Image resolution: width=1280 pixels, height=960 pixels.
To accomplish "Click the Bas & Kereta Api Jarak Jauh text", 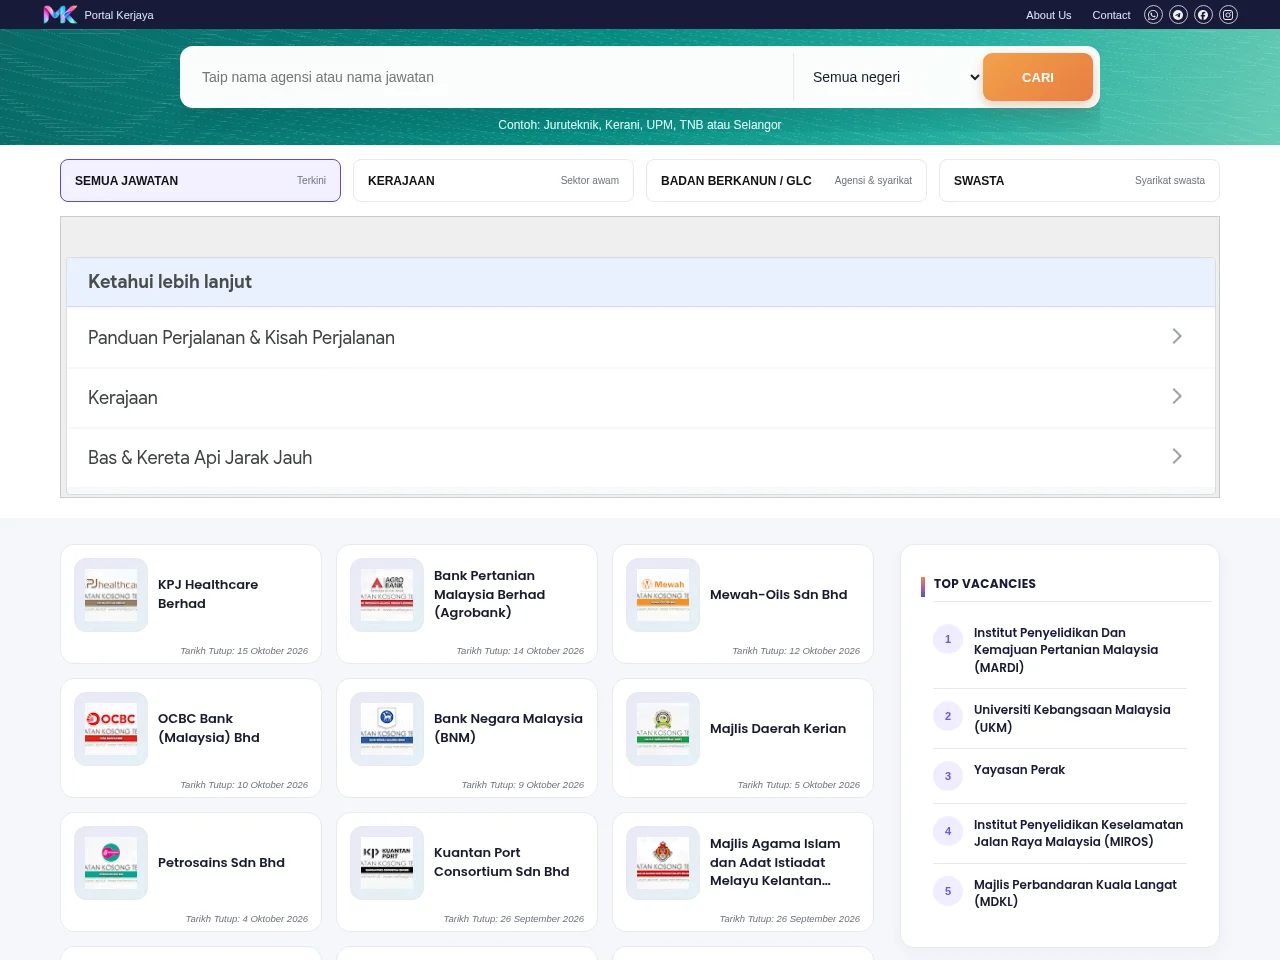I will pos(200,458).
